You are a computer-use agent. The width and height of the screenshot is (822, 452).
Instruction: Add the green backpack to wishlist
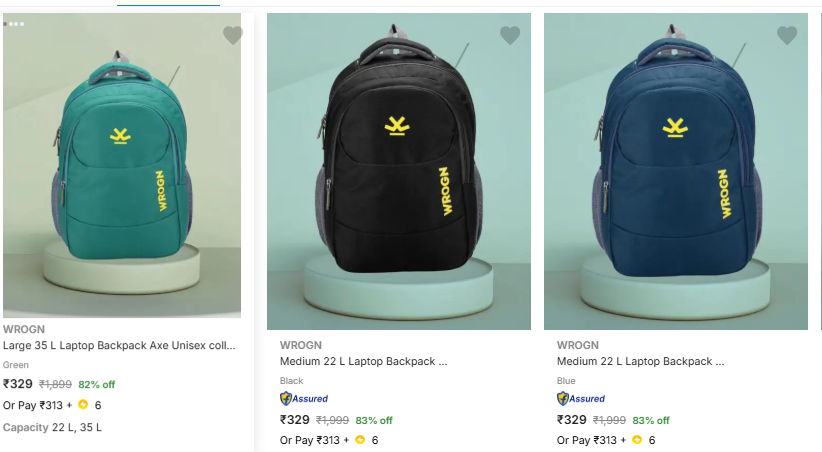(233, 36)
